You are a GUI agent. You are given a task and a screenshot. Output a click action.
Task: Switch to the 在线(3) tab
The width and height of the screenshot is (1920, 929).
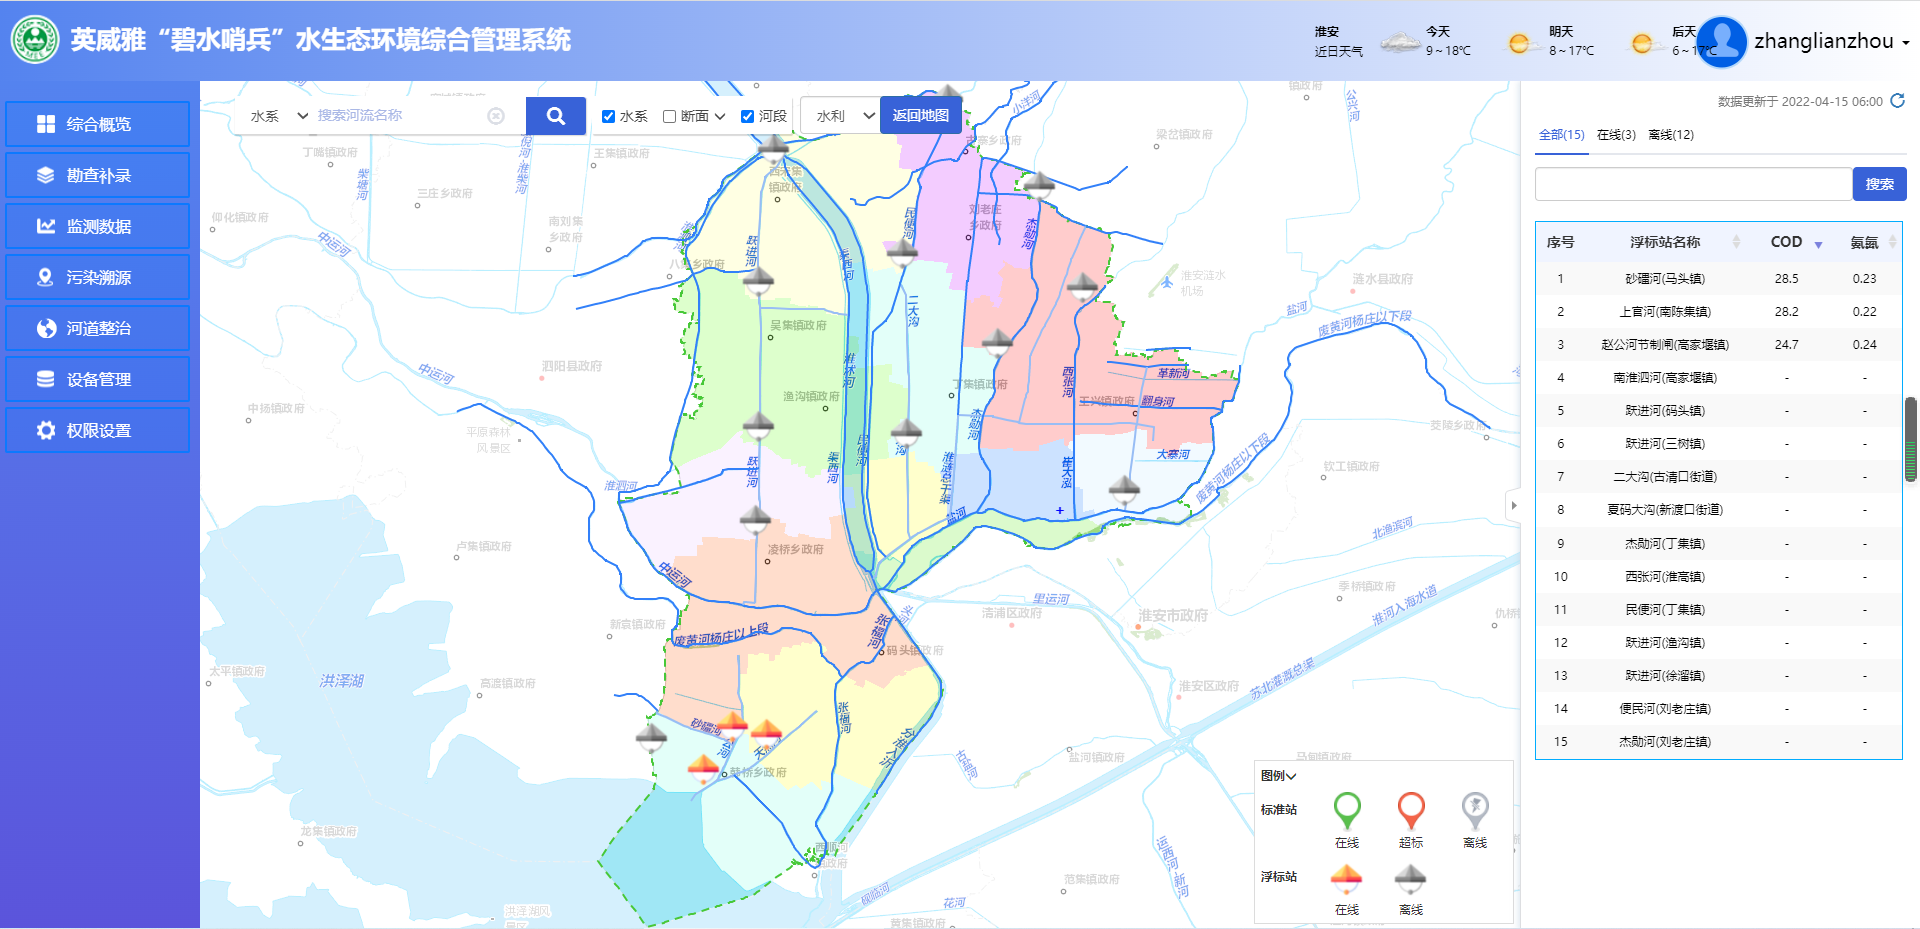[x=1616, y=135]
